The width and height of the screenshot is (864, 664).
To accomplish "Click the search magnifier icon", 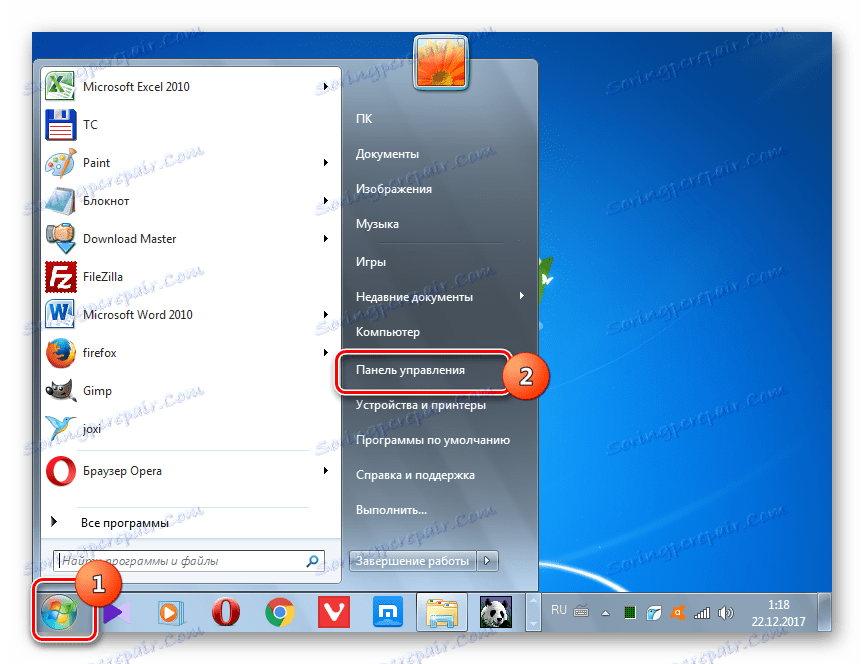I will tap(312, 561).
